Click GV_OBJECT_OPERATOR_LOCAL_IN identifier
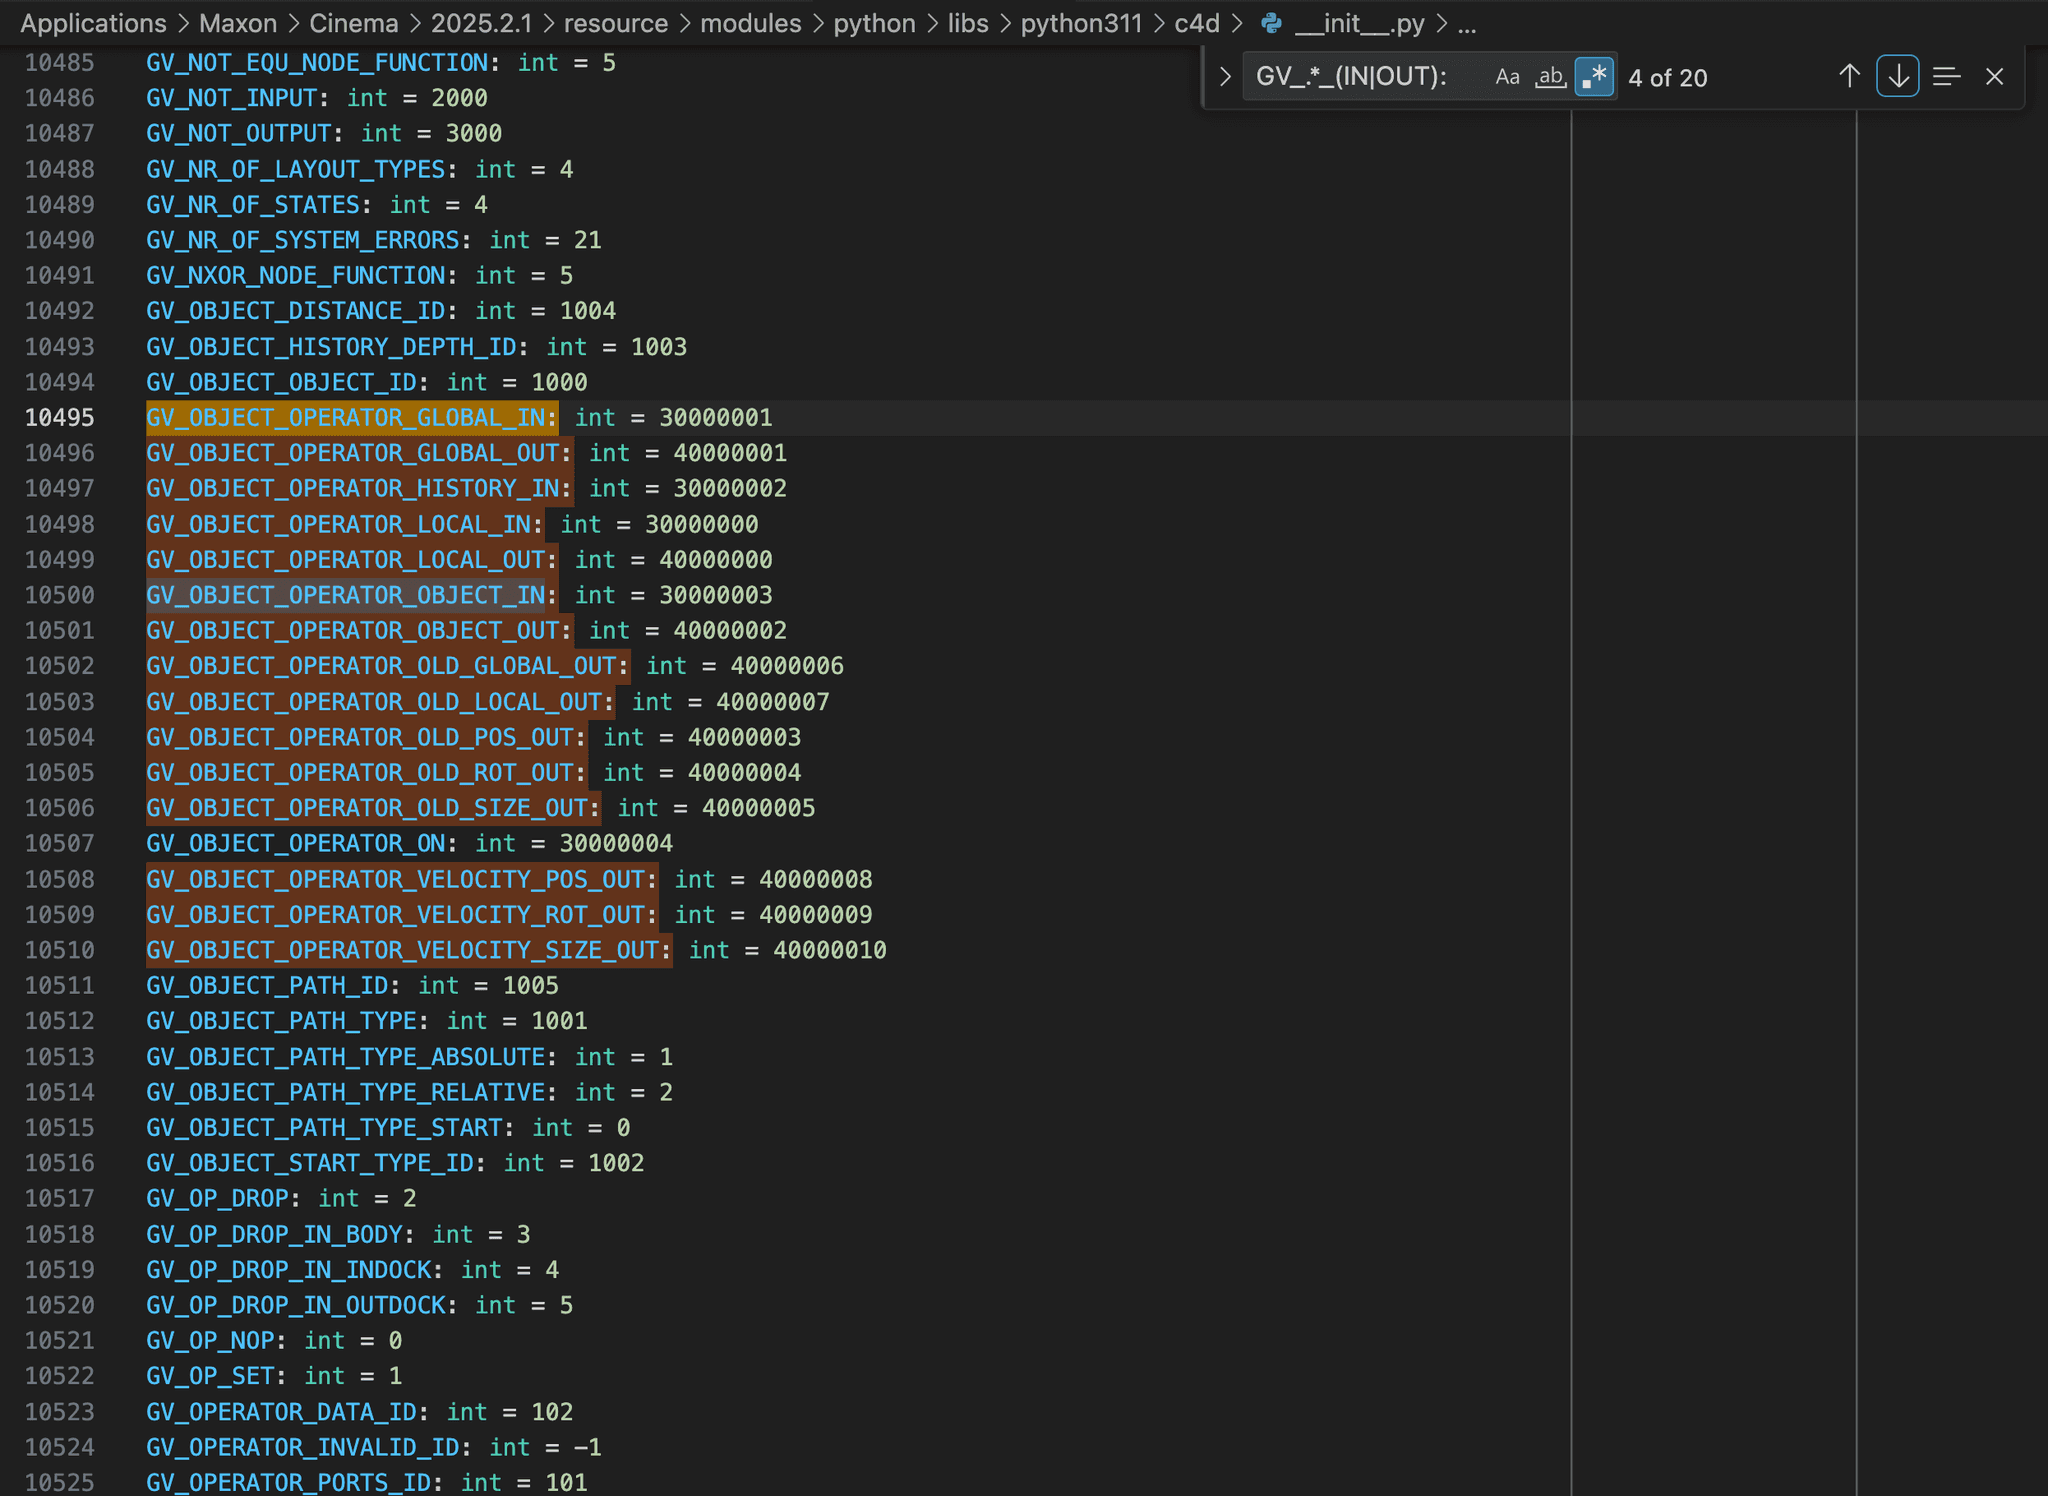2048x1496 pixels. [x=338, y=524]
